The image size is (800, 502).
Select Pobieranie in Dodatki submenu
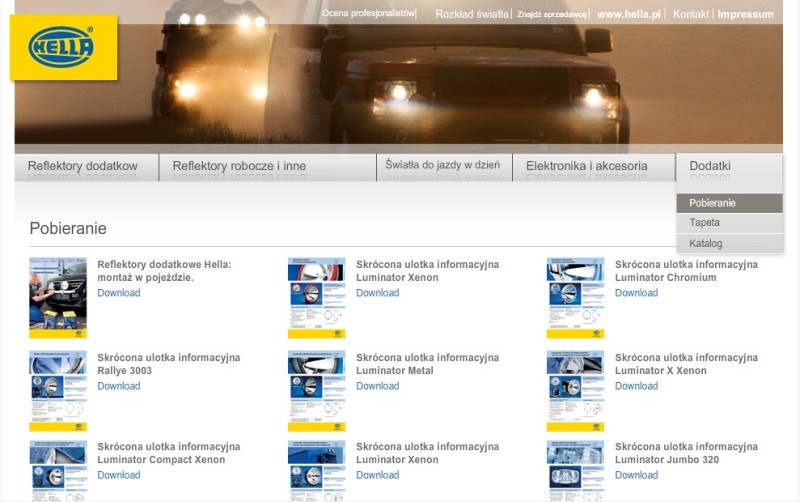pos(729,203)
